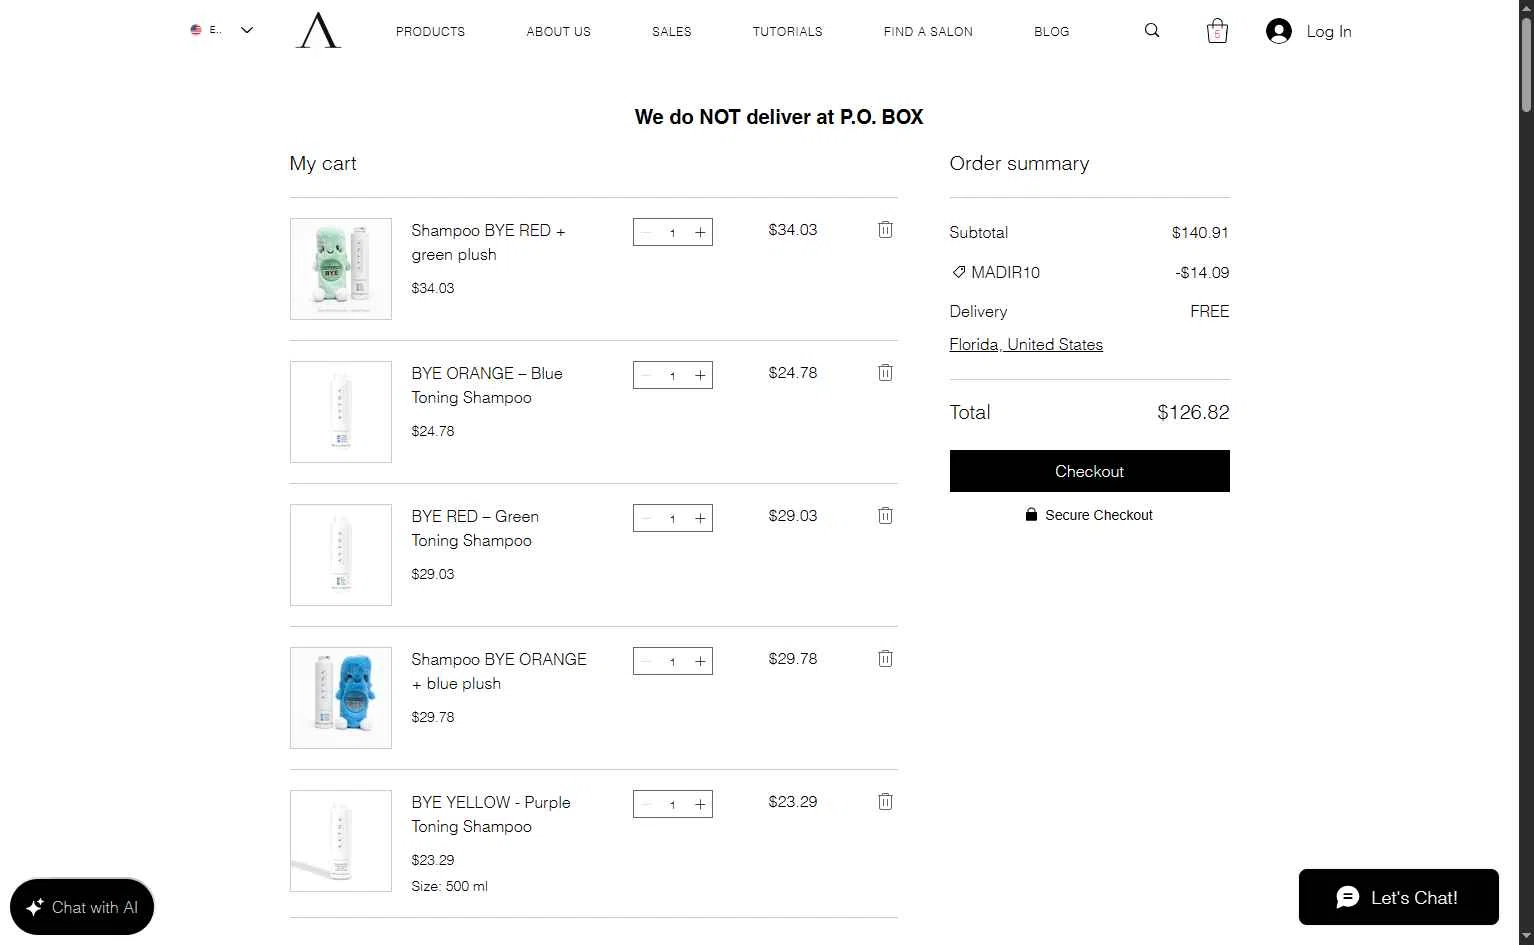
Task: Open the PRODUCTS menu
Action: pyautogui.click(x=430, y=31)
